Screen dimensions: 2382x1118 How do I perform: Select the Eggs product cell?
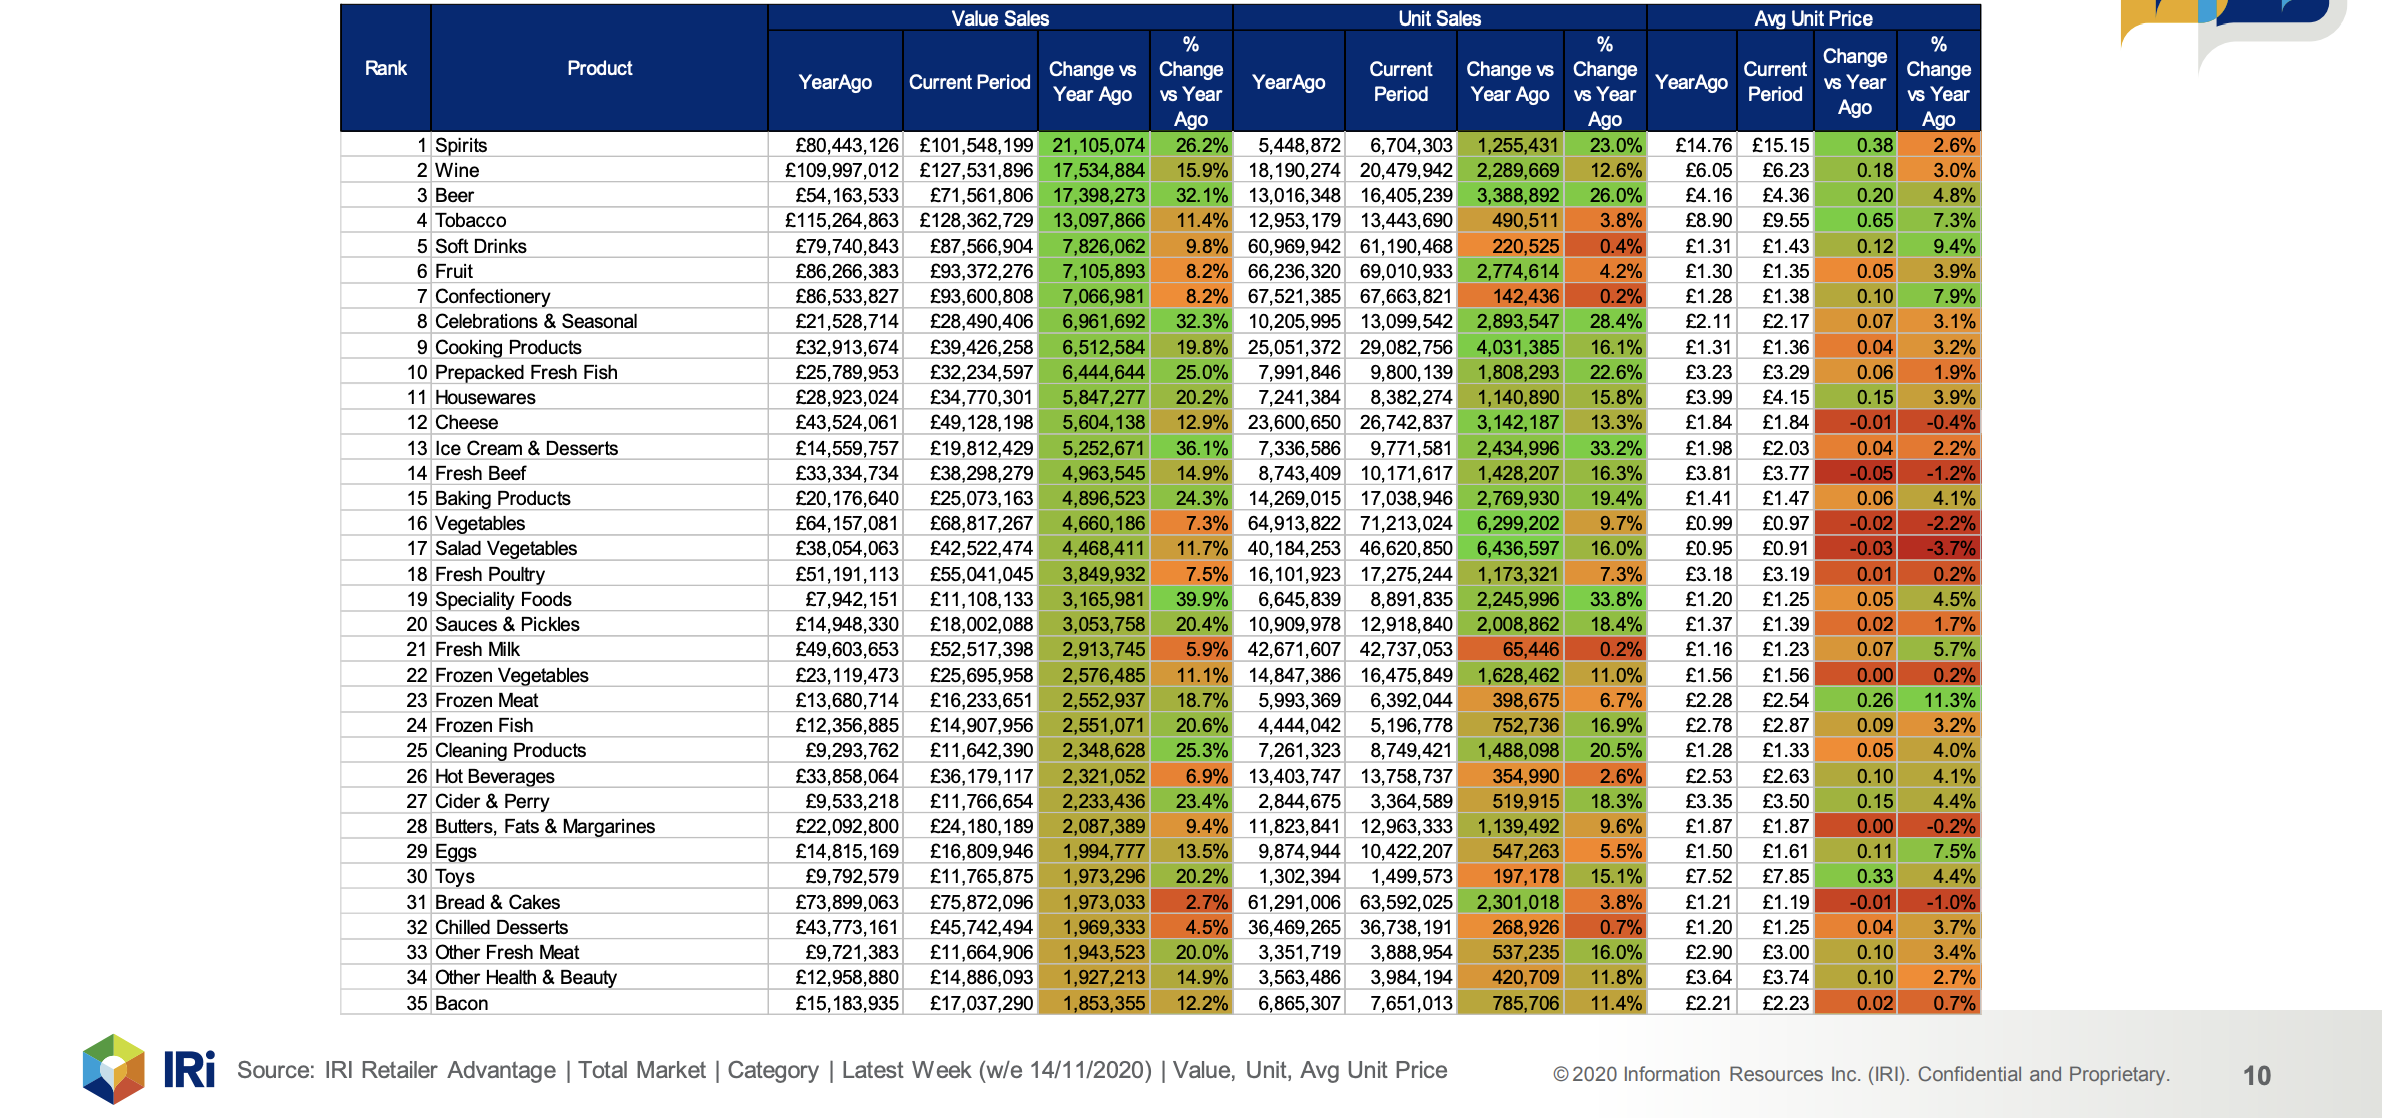599,851
